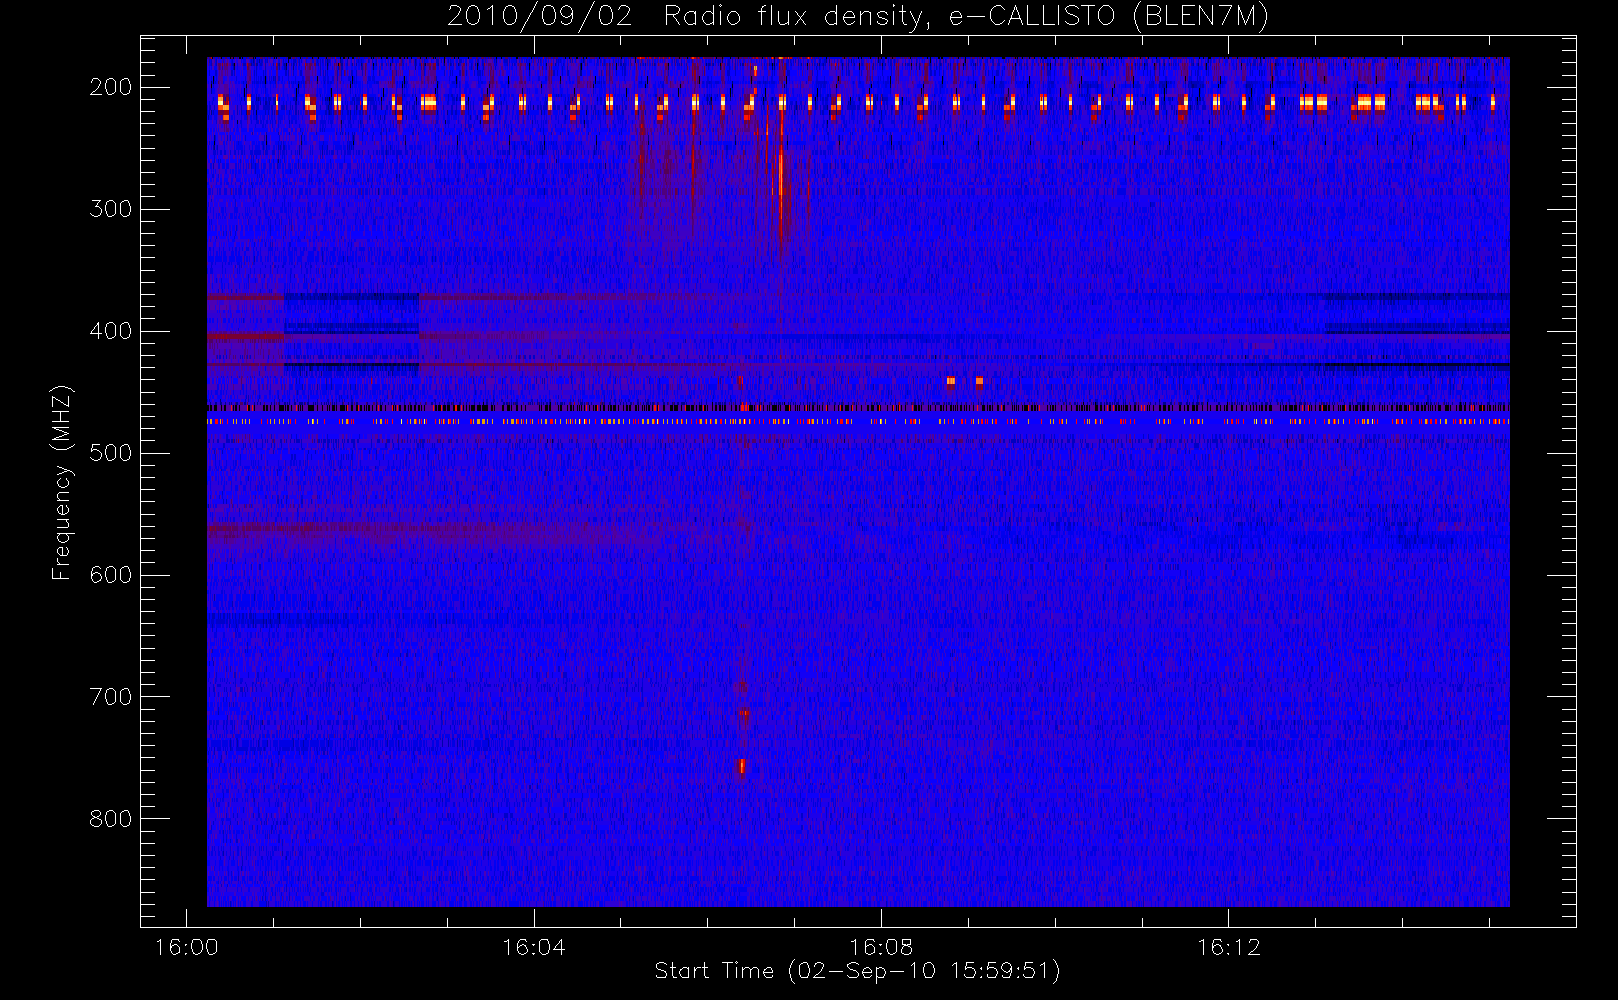Click the 16:12 time tick label
This screenshot has height=1000, width=1618.
point(1228,947)
